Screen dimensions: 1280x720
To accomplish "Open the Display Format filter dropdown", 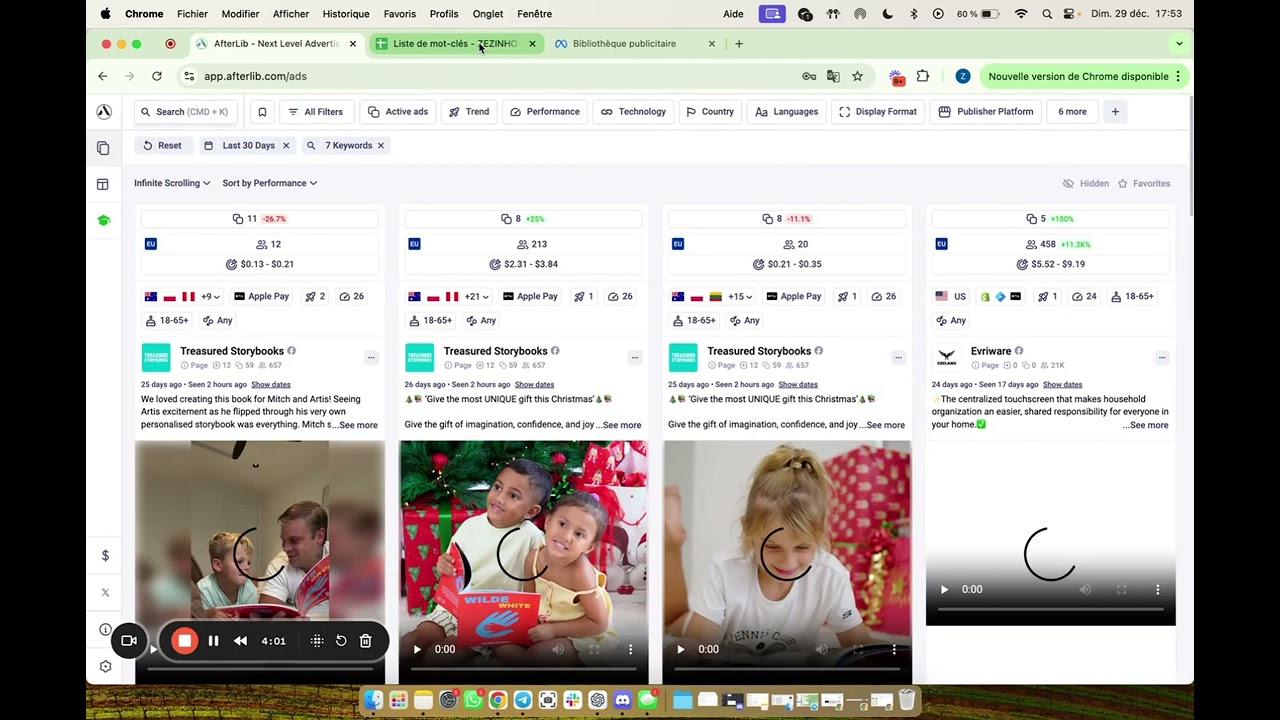I will (x=878, y=112).
